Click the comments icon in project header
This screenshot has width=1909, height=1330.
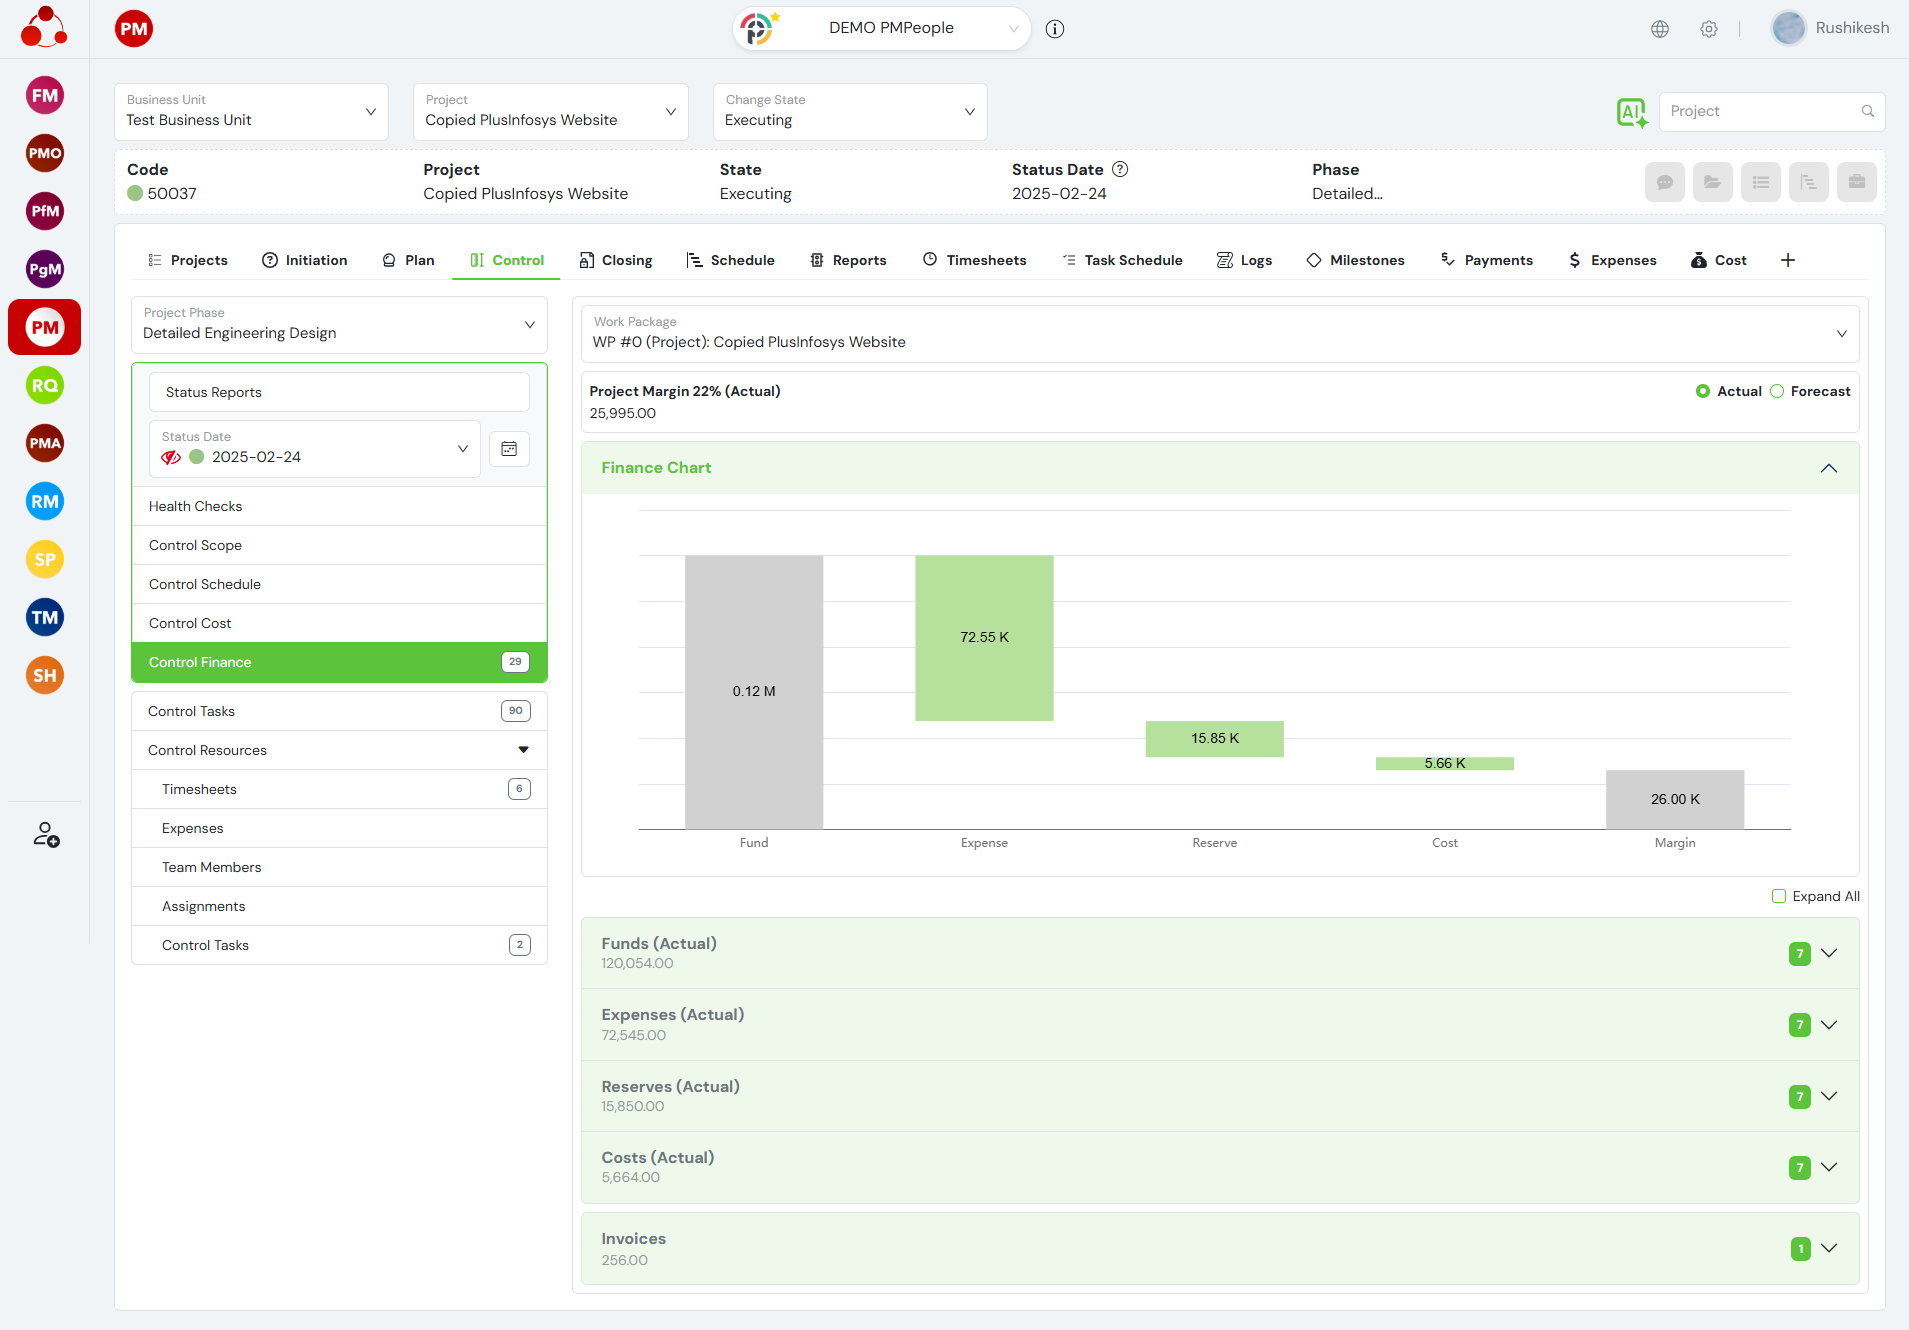click(x=1665, y=182)
